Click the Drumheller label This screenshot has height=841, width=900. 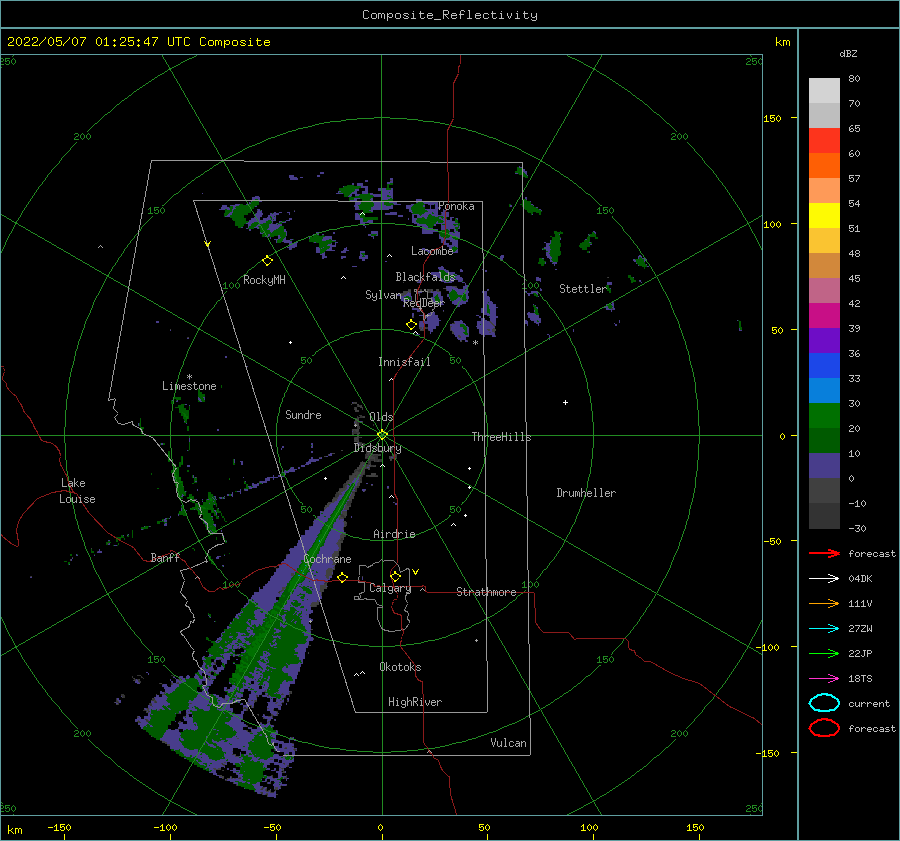586,493
